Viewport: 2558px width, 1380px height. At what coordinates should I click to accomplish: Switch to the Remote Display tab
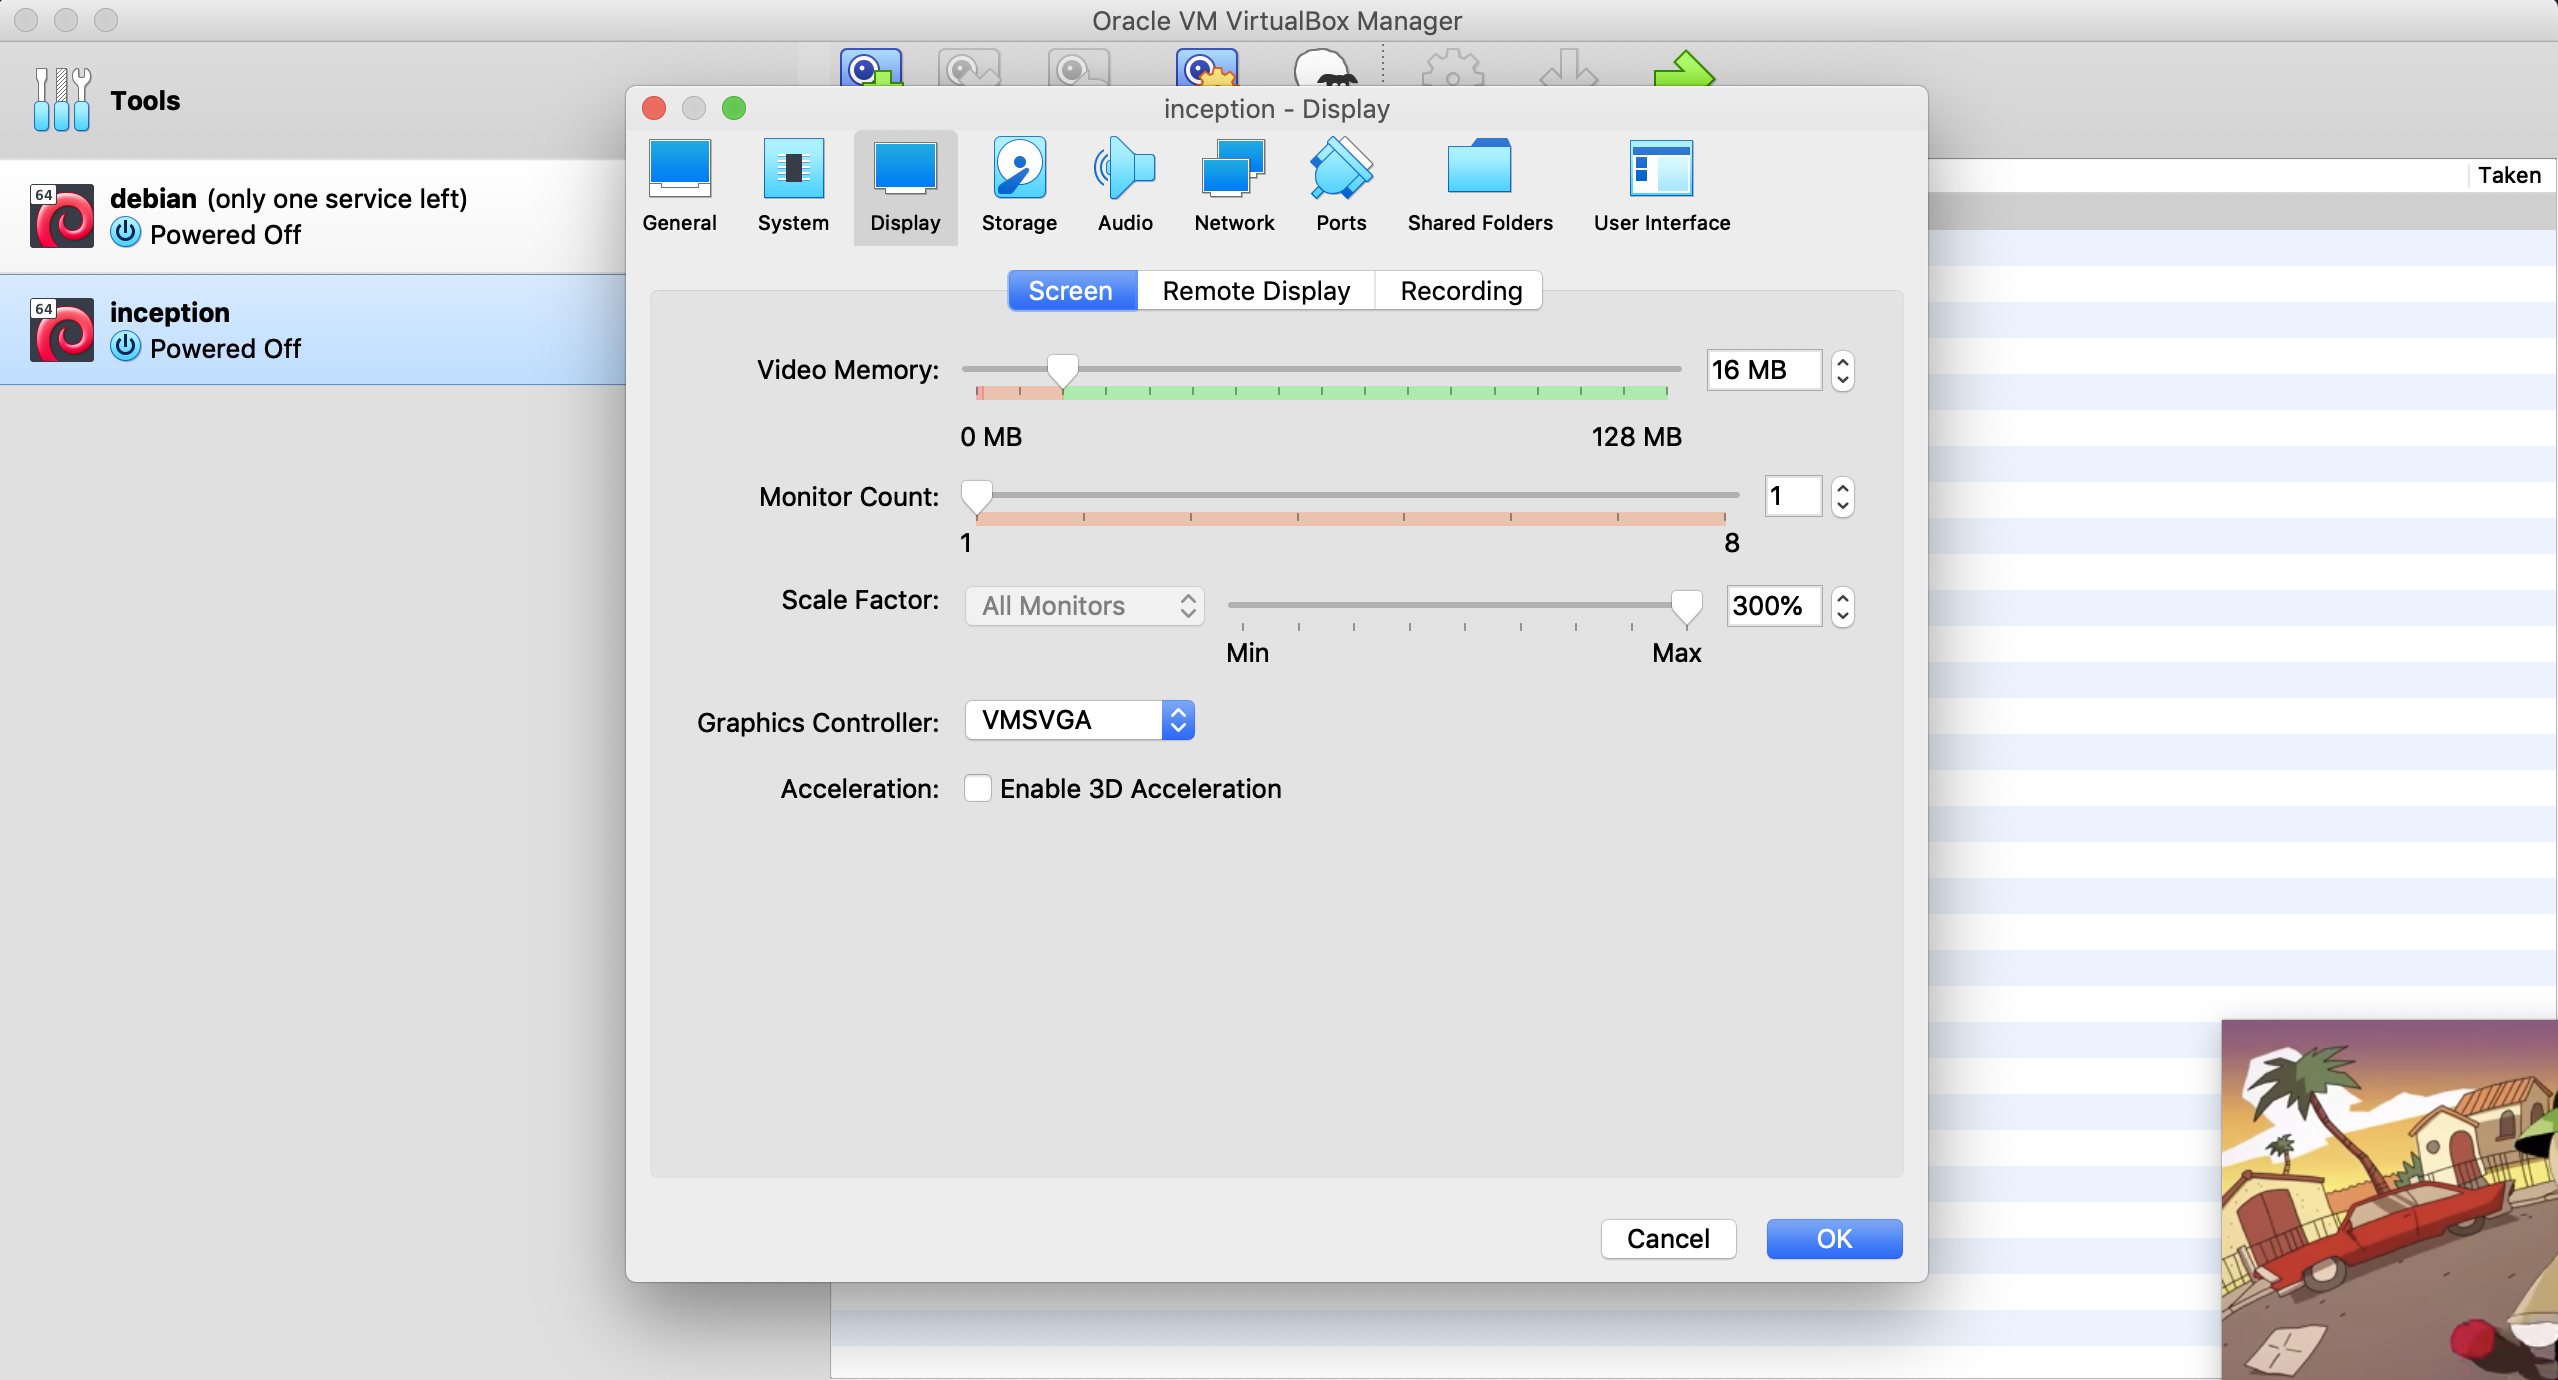click(x=1256, y=291)
